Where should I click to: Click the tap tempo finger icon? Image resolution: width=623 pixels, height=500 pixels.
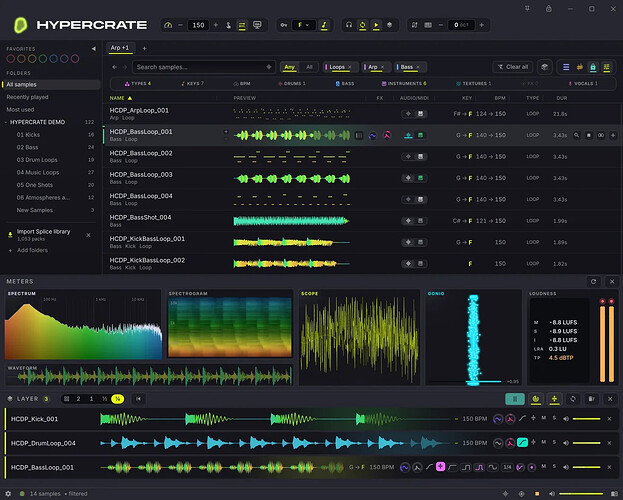pyautogui.click(x=228, y=25)
